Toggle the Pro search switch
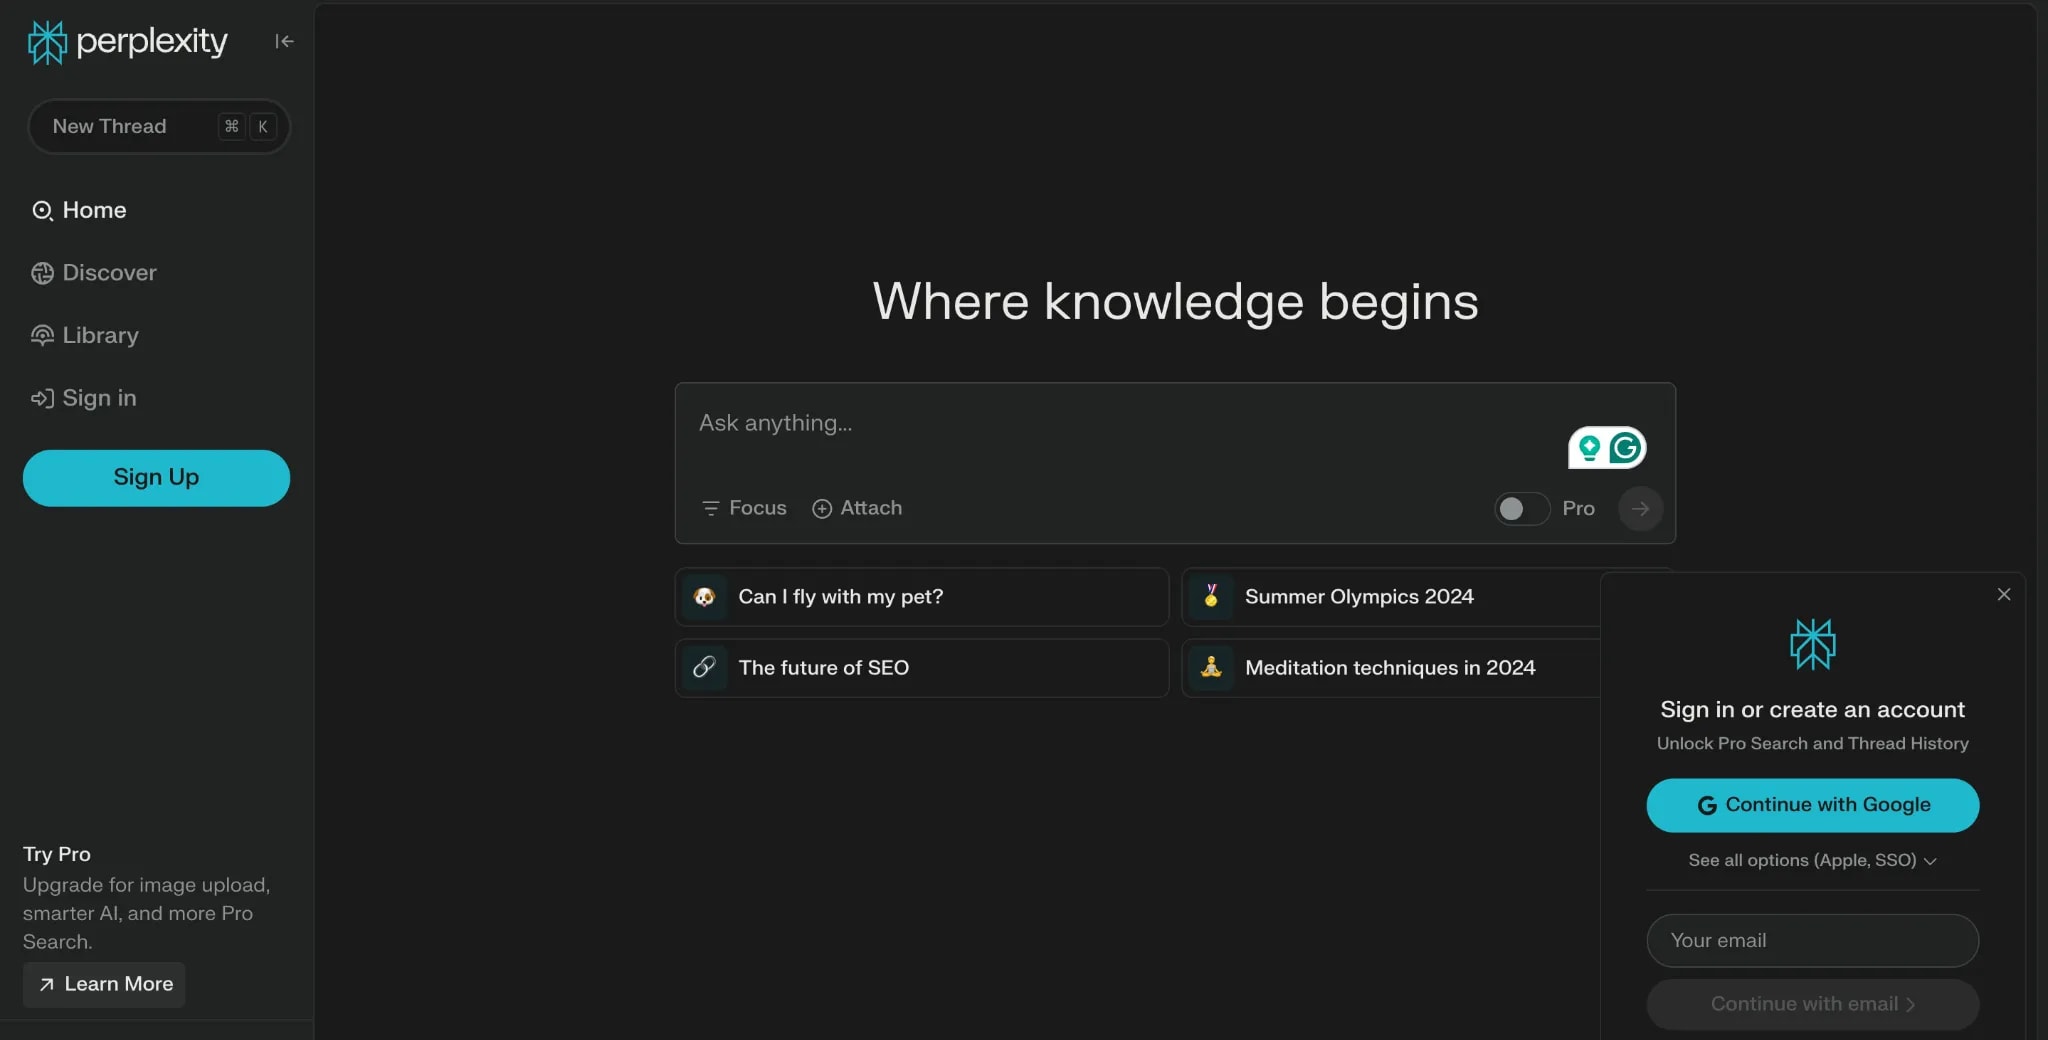This screenshot has height=1040, width=2048. tap(1521, 509)
